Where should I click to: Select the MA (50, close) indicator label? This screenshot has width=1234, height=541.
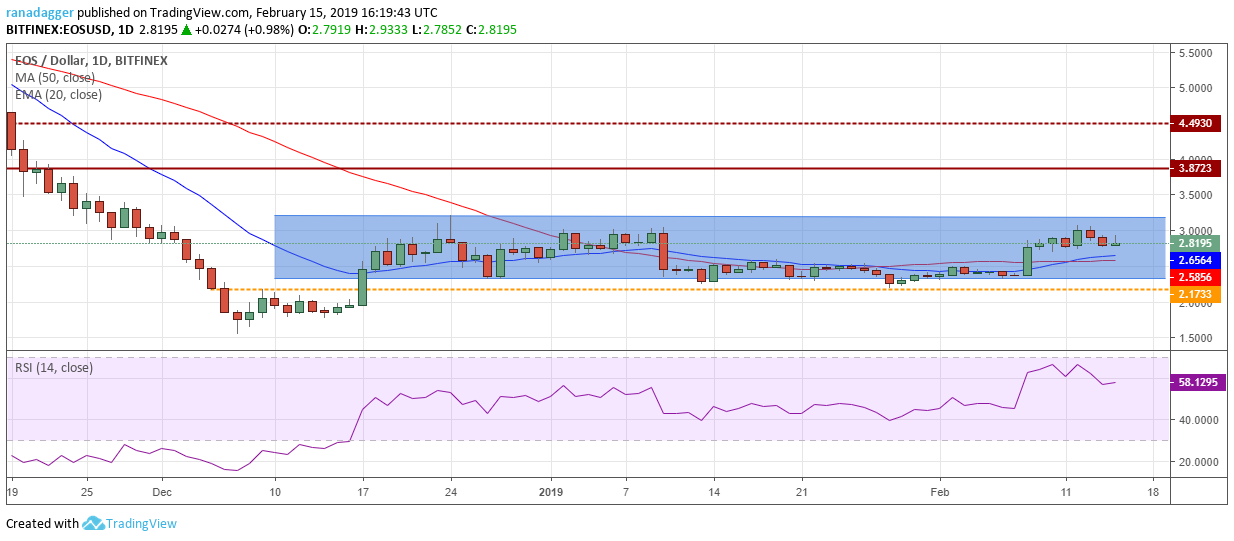(55, 77)
